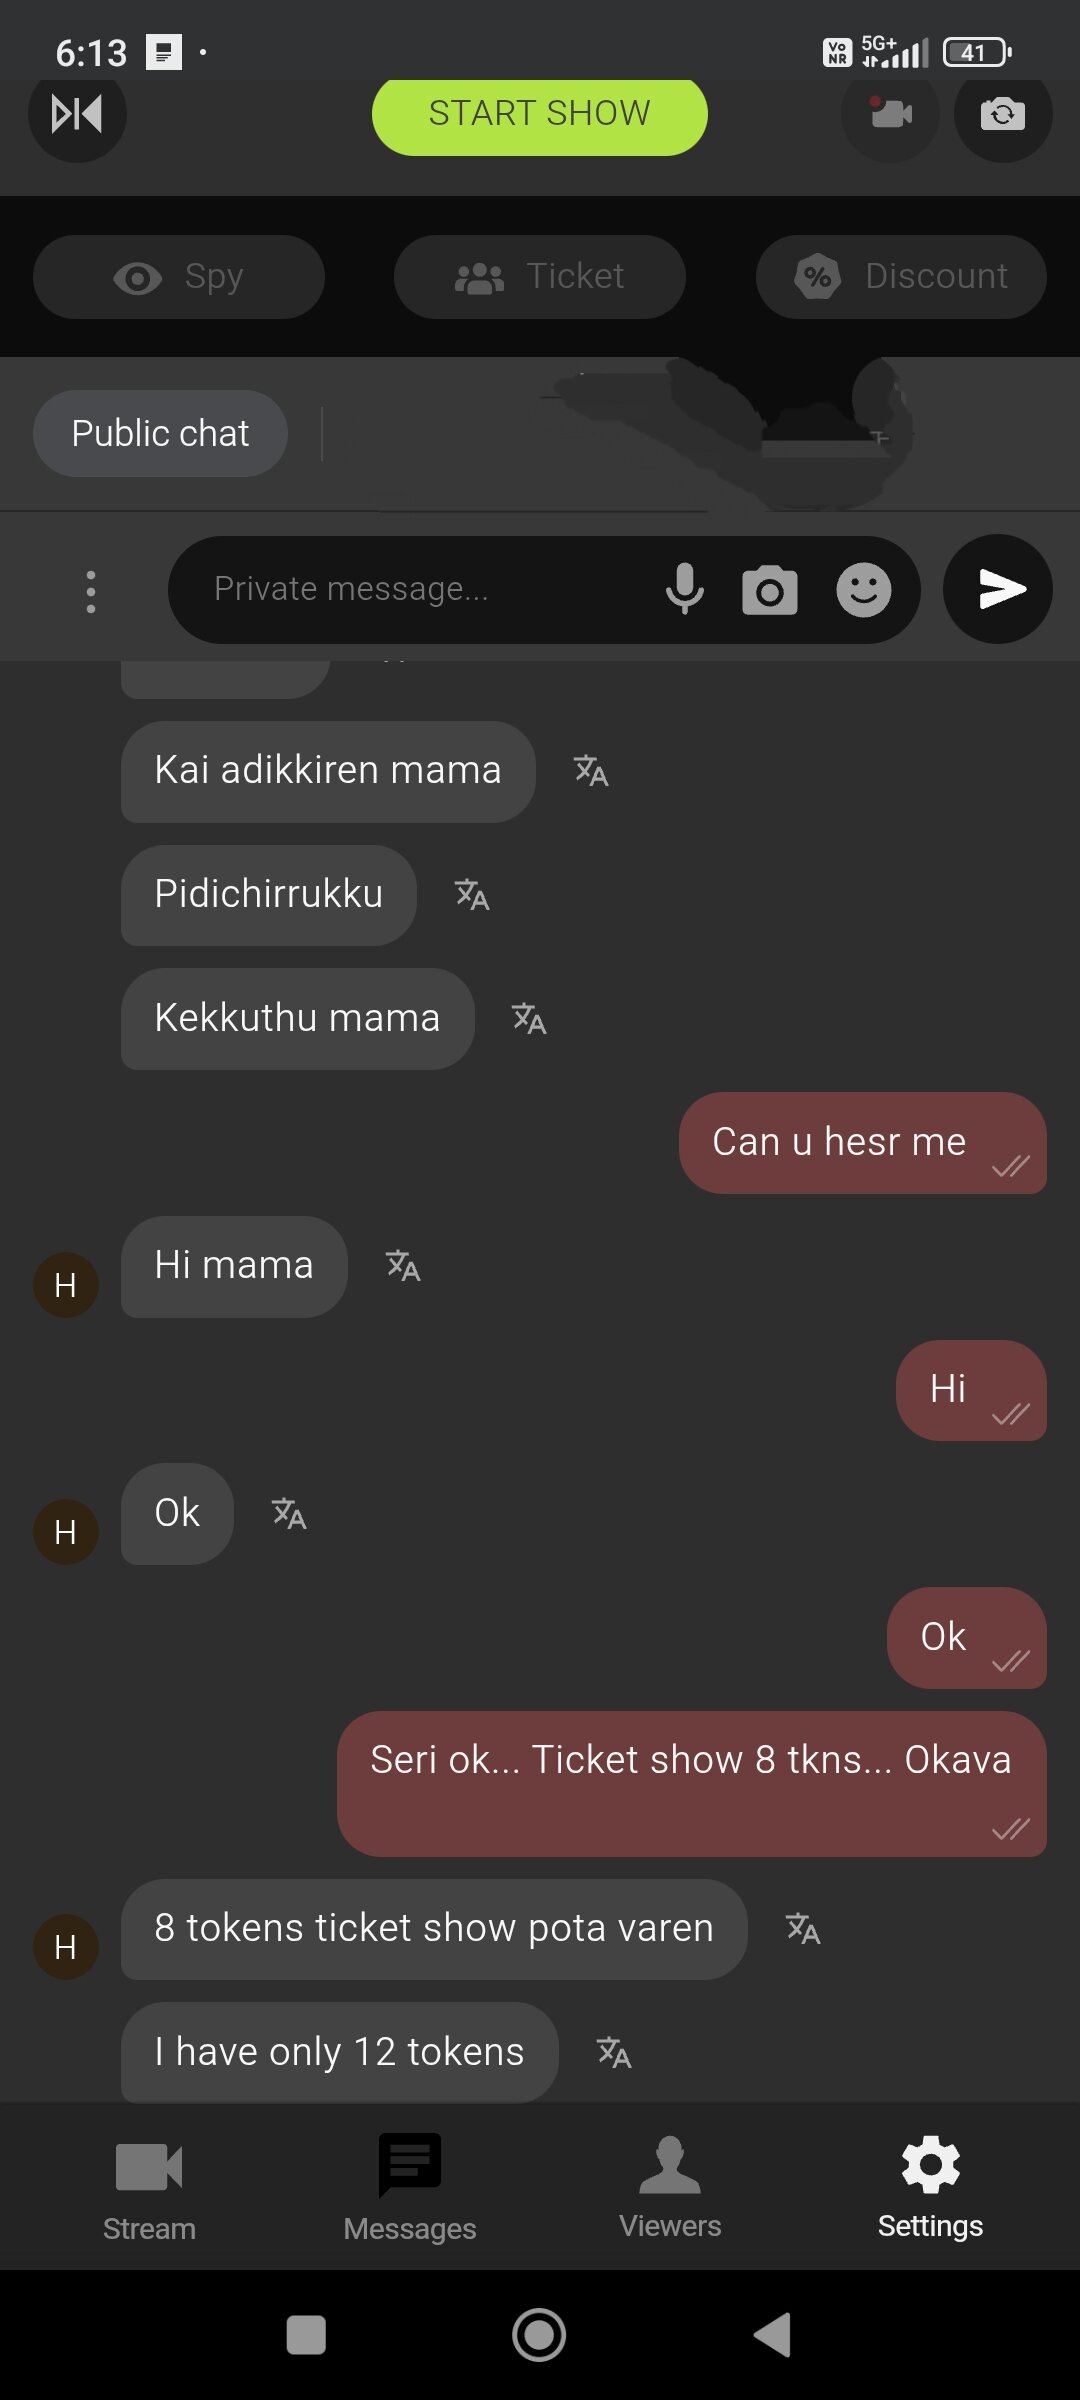This screenshot has width=1080, height=2400.
Task: Send message with the arrow button
Action: 998,589
